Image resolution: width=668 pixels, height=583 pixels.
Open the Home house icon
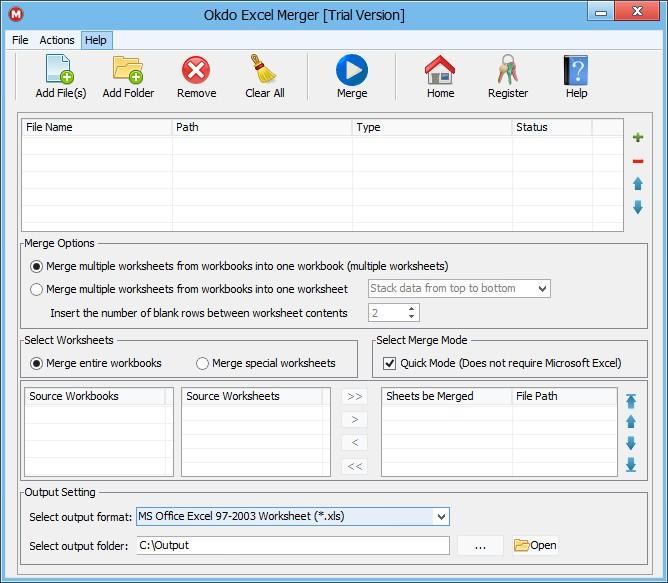(440, 69)
